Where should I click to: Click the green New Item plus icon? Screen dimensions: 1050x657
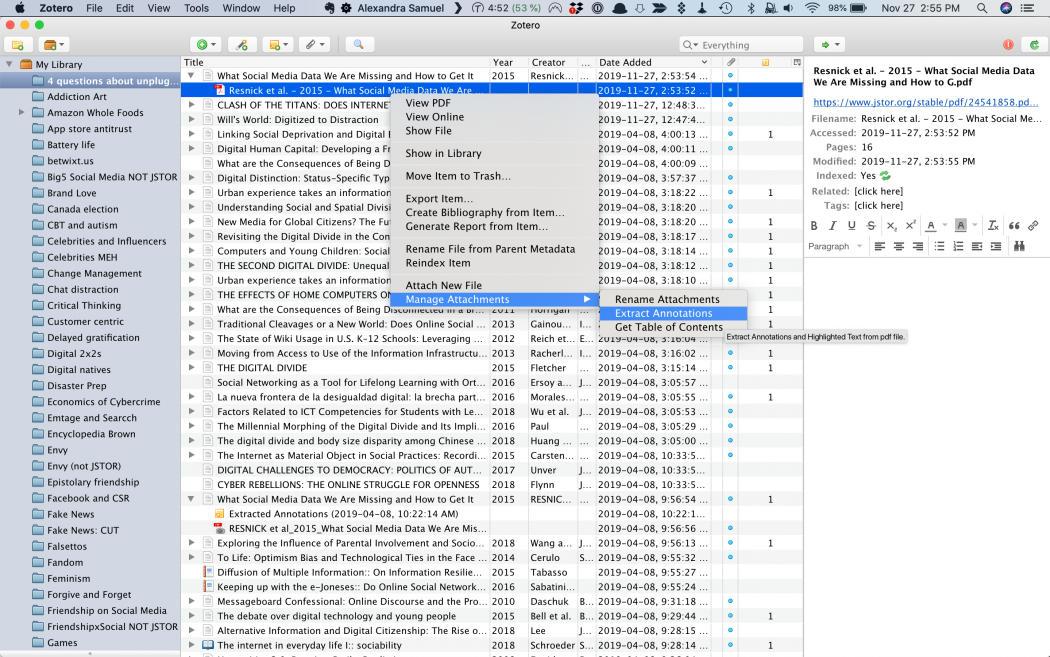[x=206, y=45]
